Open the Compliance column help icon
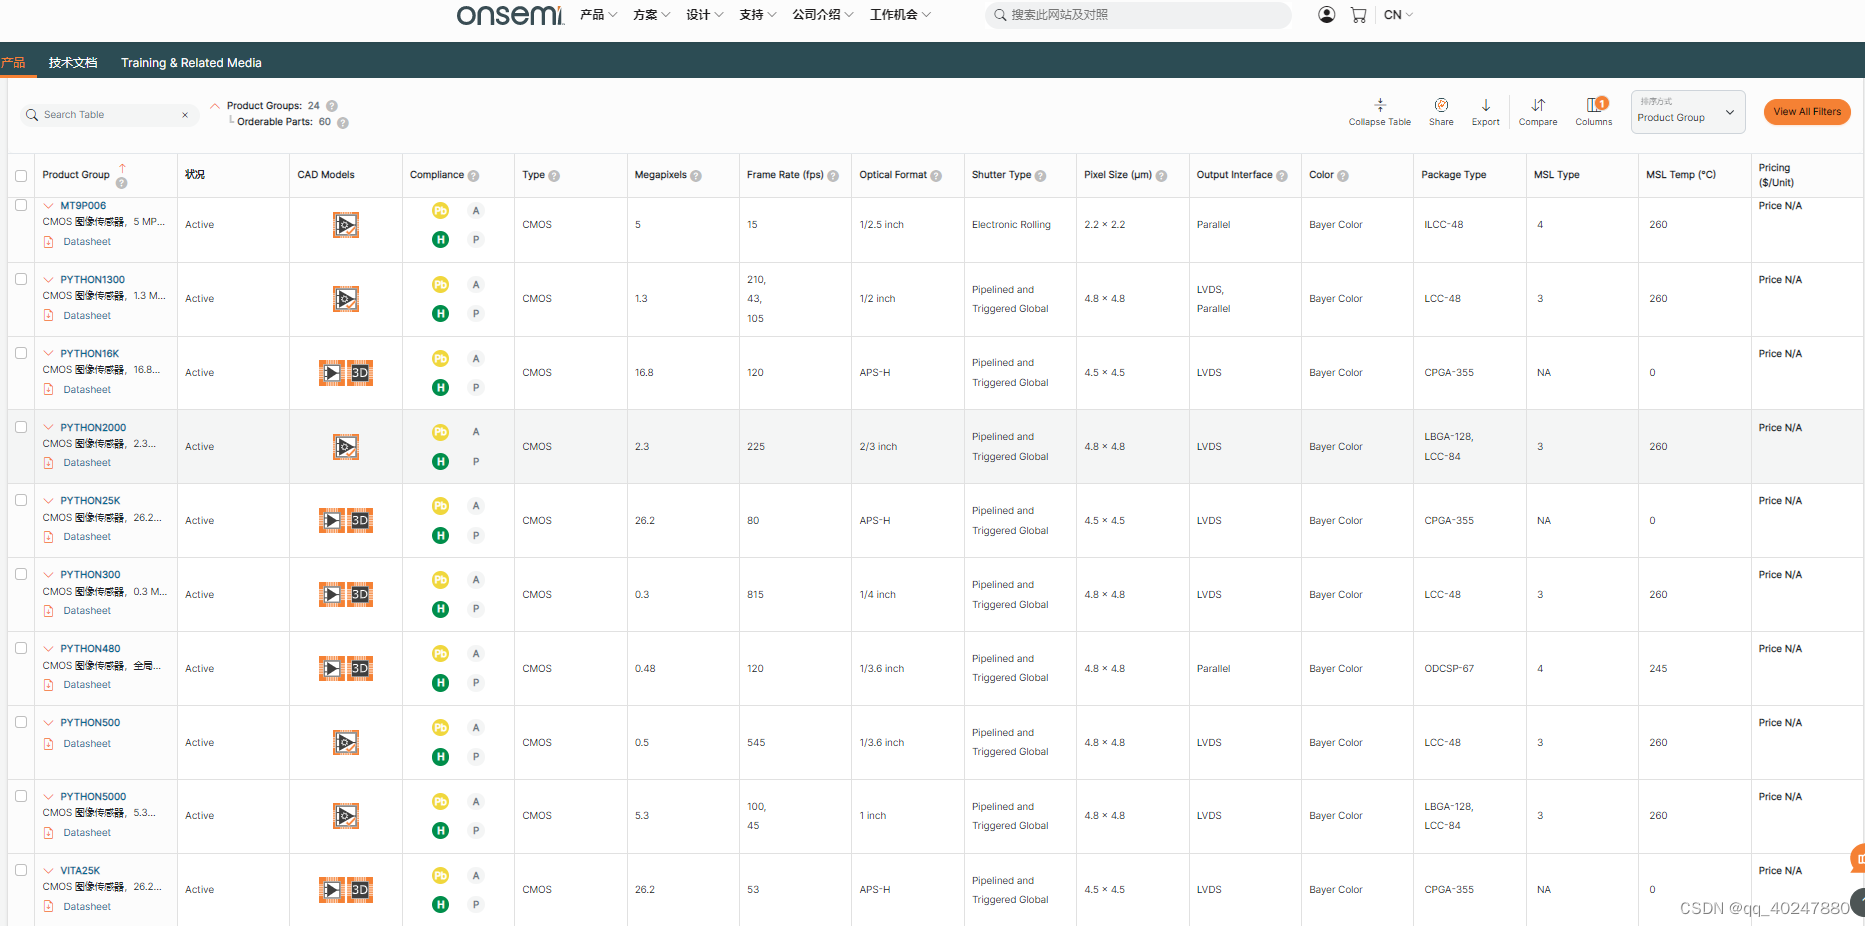 click(x=473, y=176)
